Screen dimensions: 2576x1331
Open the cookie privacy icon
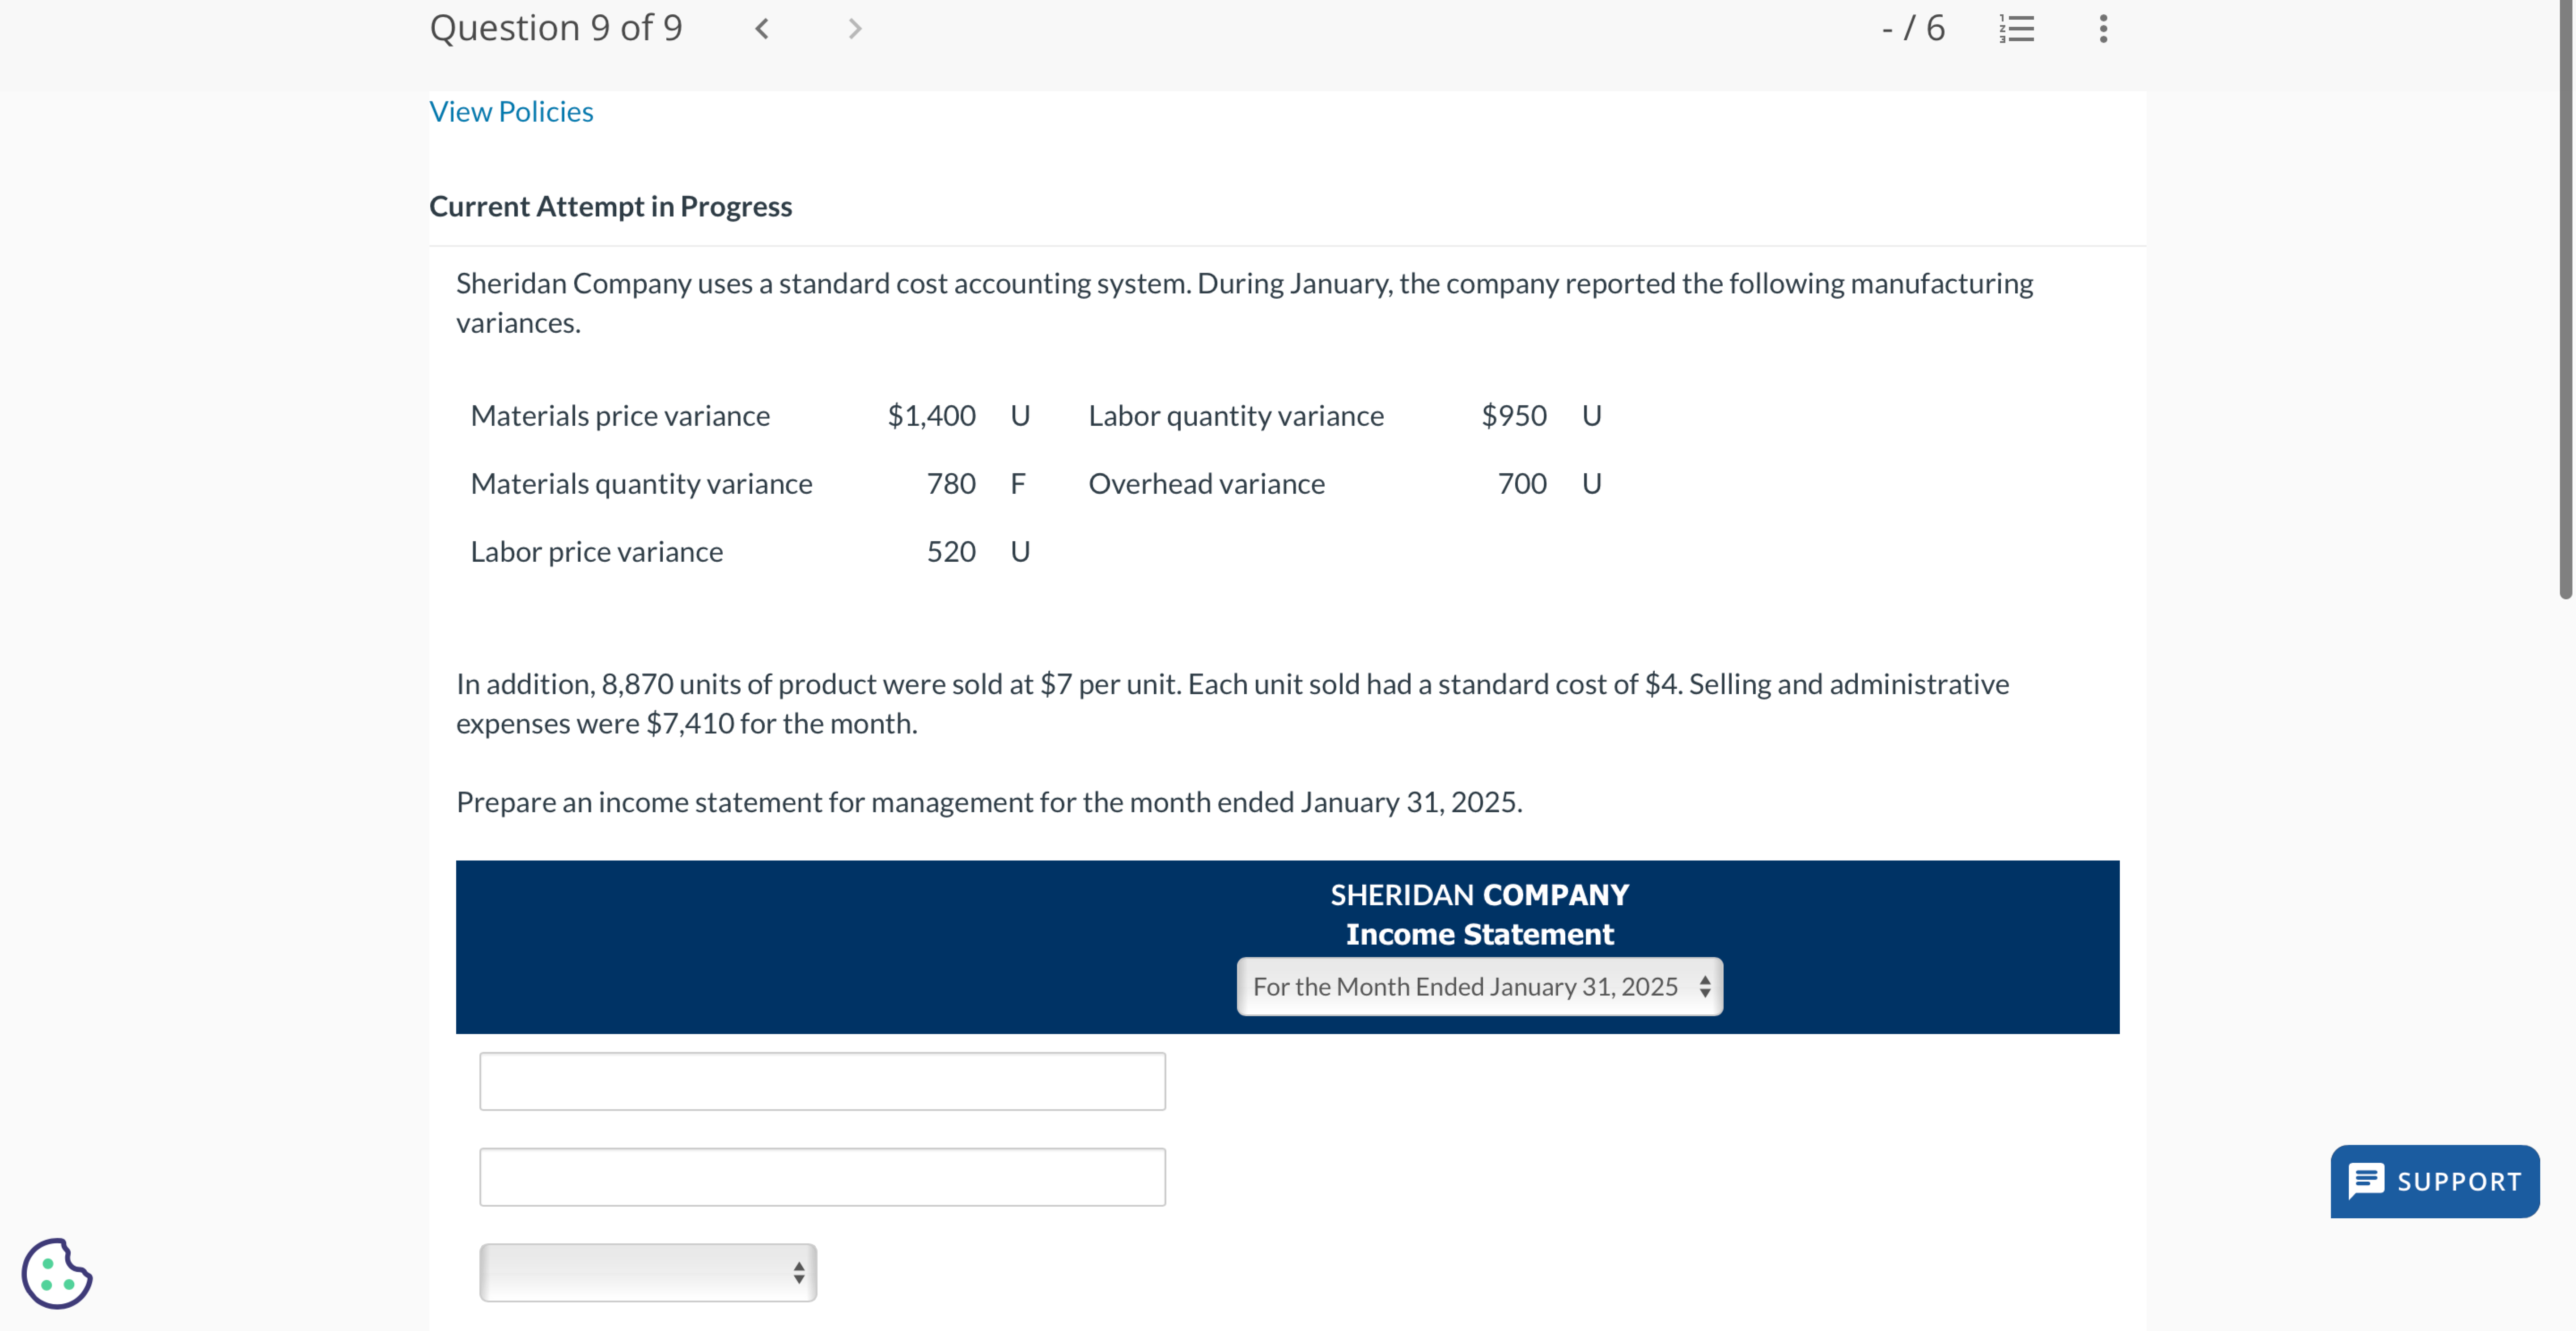[55, 1274]
